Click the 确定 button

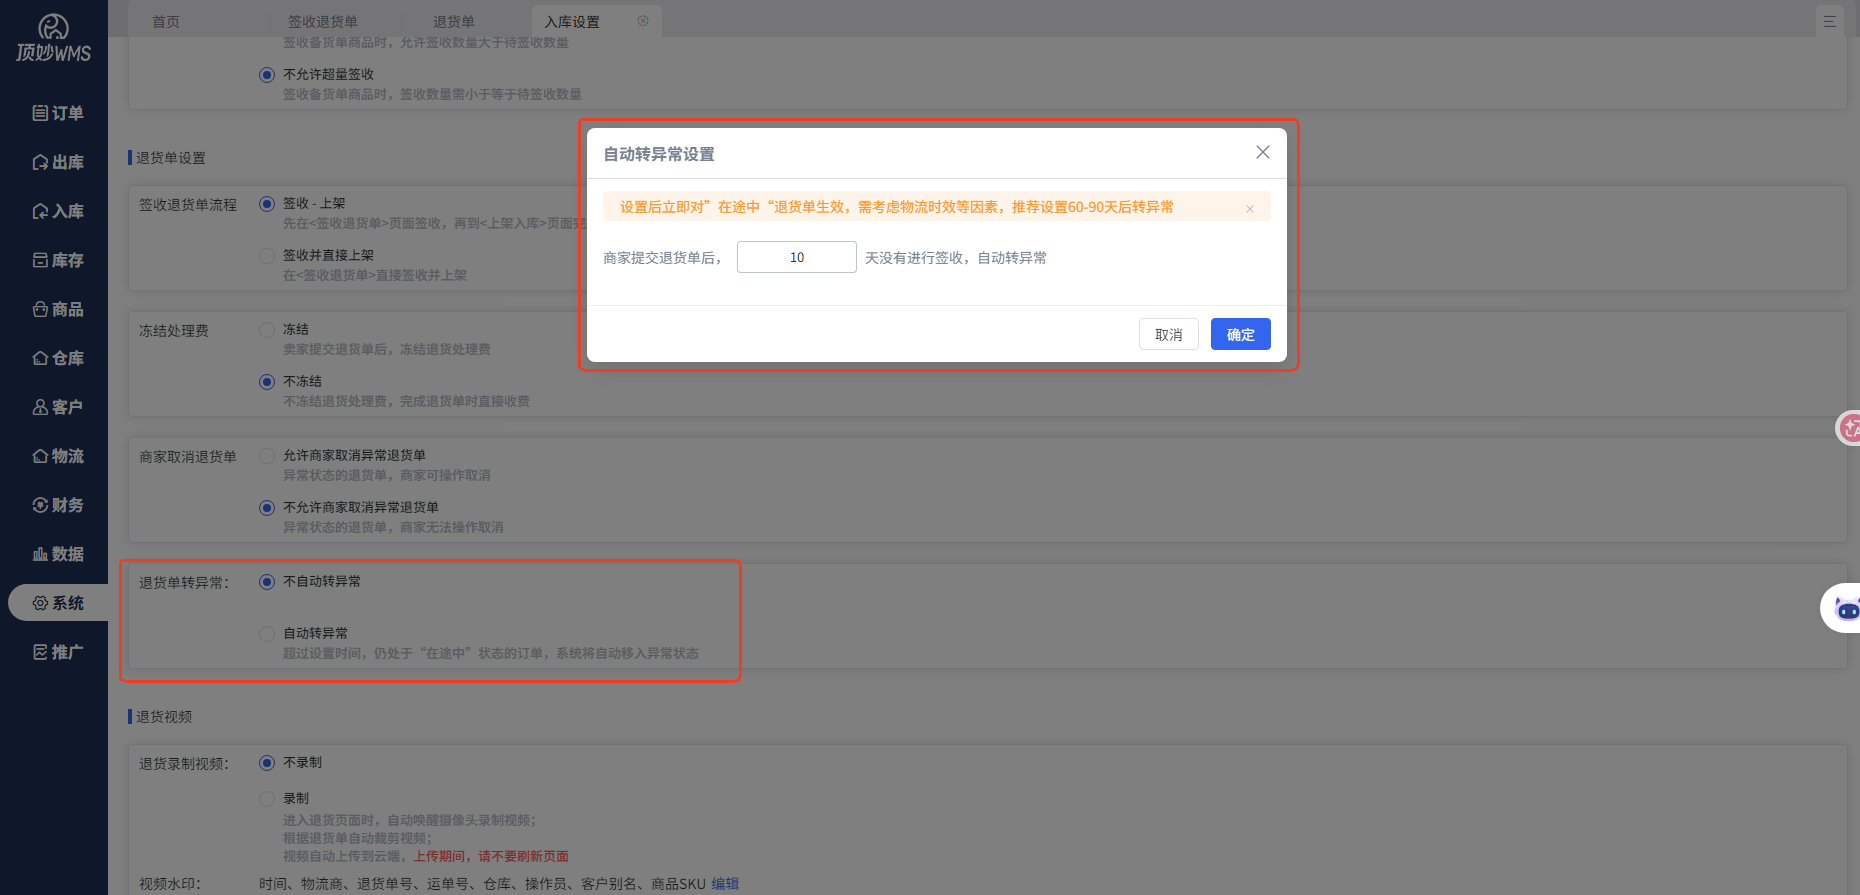[1241, 334]
